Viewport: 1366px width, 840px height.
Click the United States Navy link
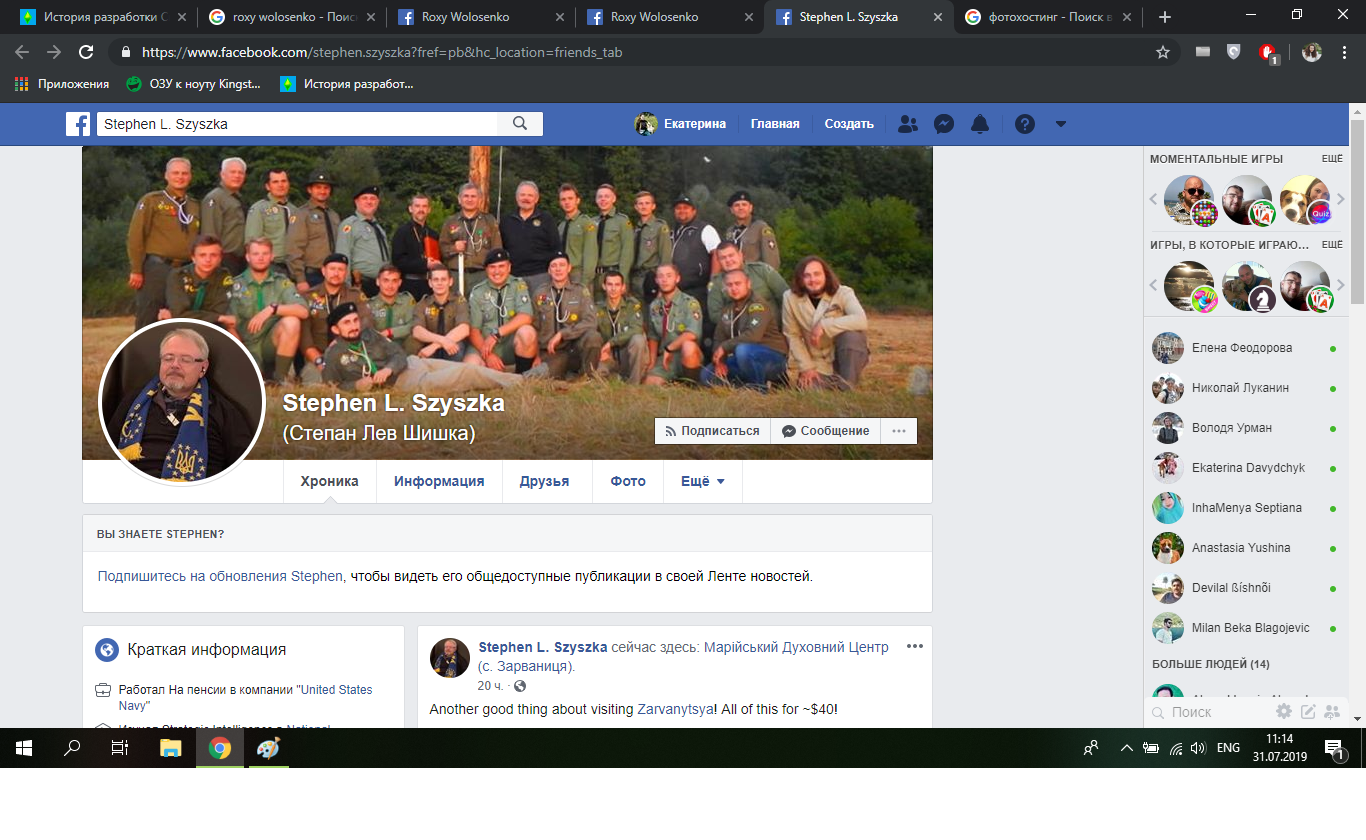[336, 690]
